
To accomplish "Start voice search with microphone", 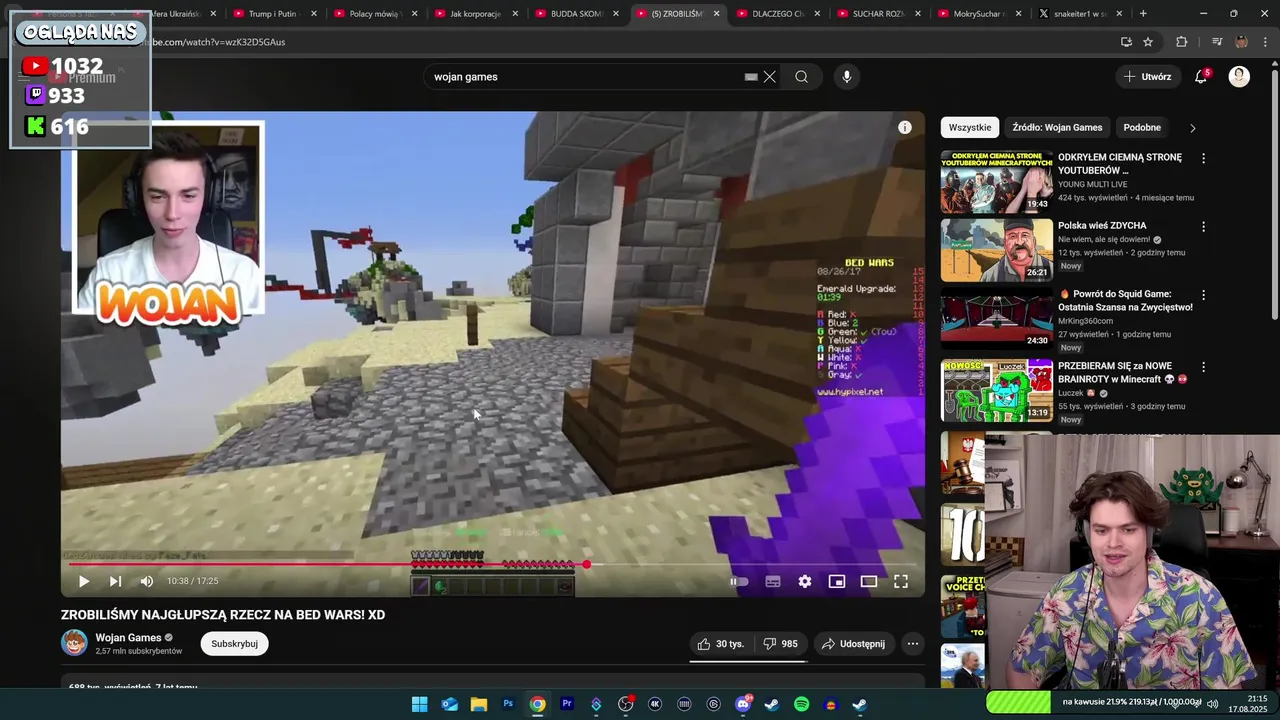I will coord(847,77).
